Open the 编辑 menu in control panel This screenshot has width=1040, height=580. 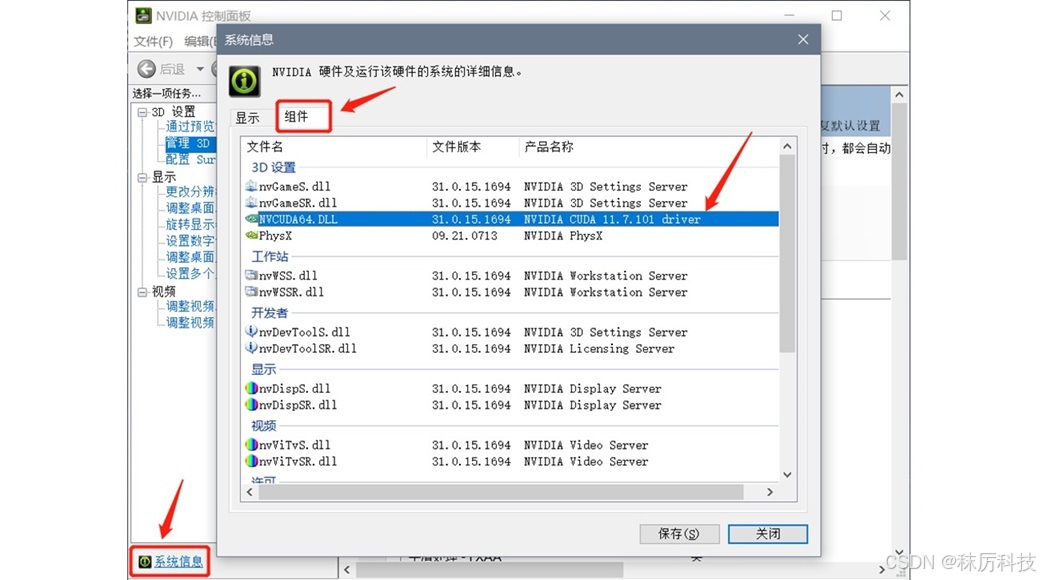click(200, 41)
